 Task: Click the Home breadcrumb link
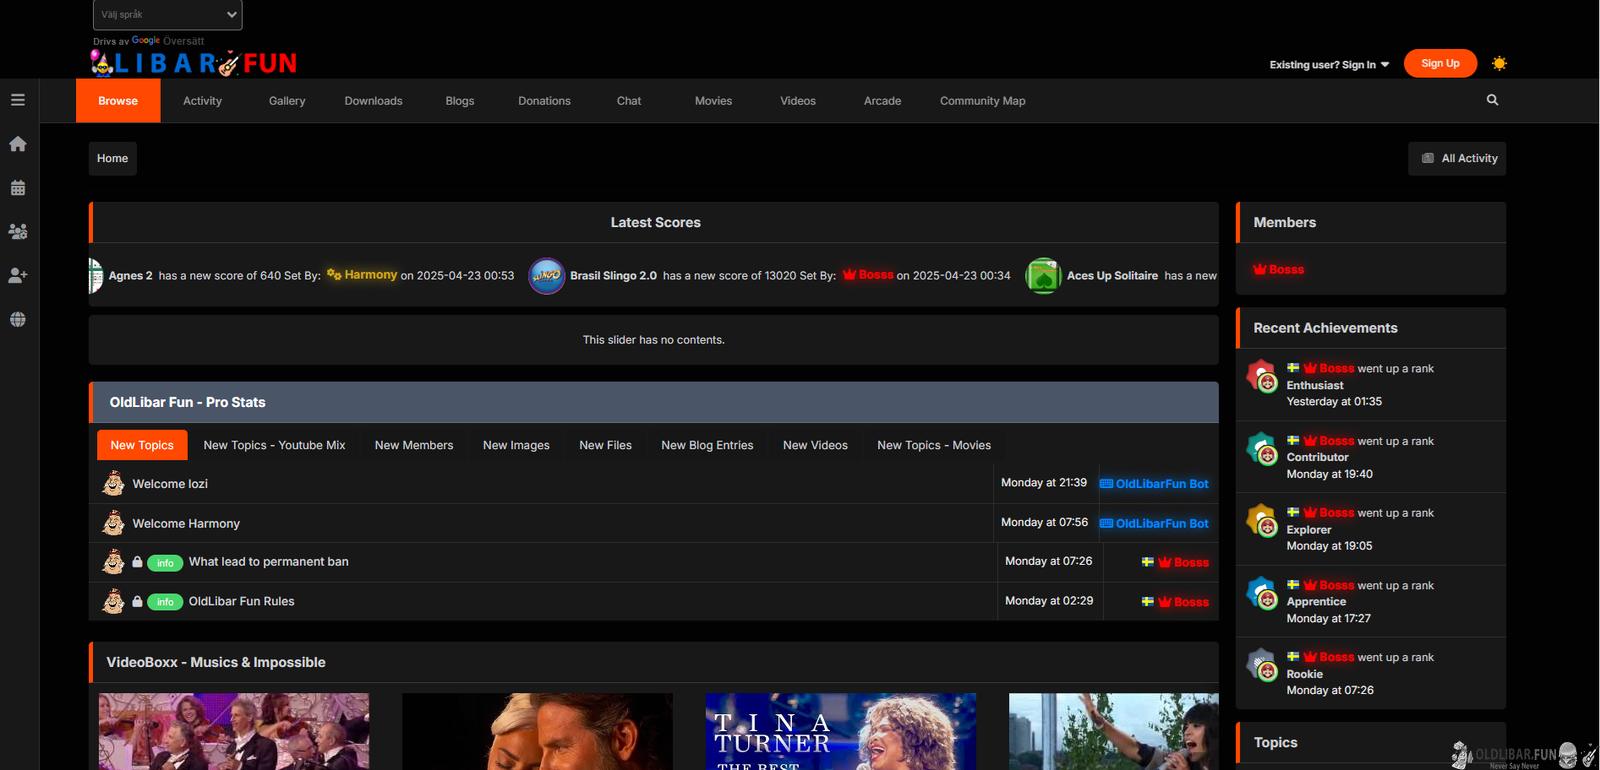click(x=112, y=158)
